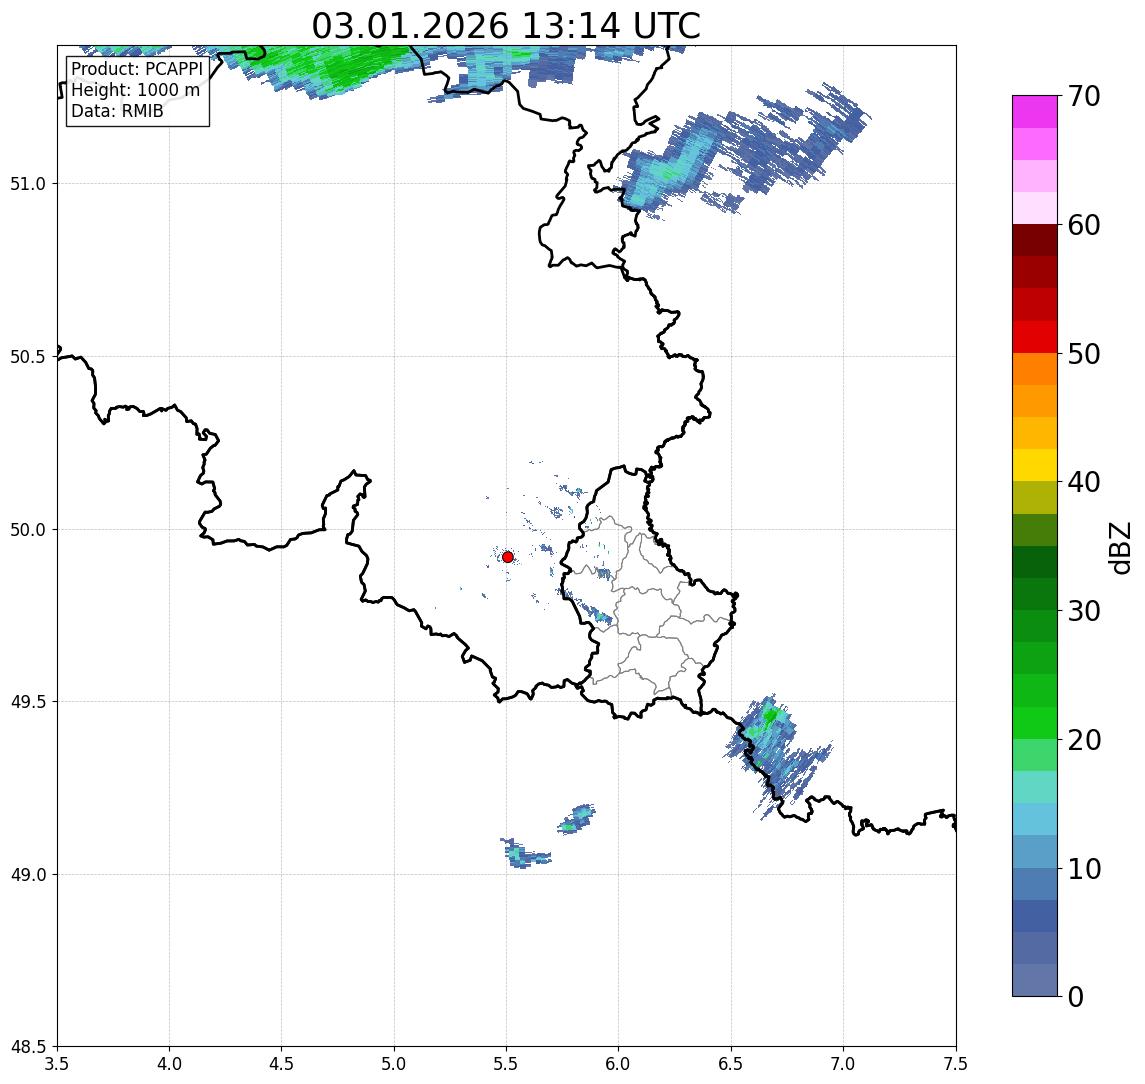Click the colorbar tick value 70

(1084, 96)
